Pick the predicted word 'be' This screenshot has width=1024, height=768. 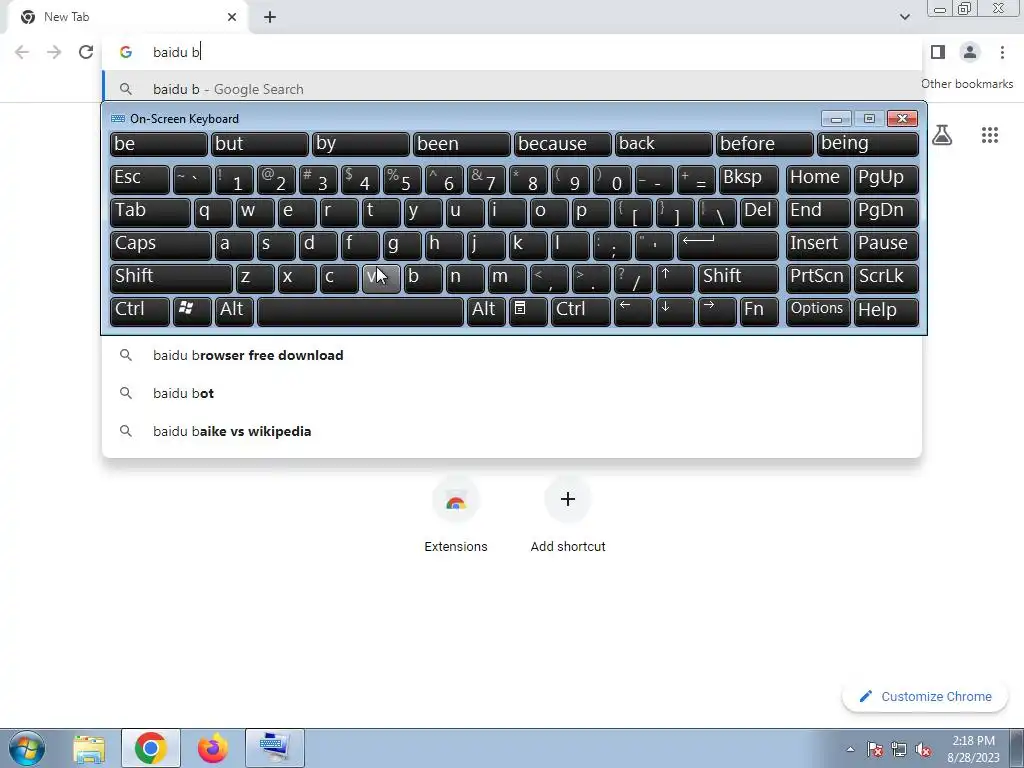click(159, 144)
